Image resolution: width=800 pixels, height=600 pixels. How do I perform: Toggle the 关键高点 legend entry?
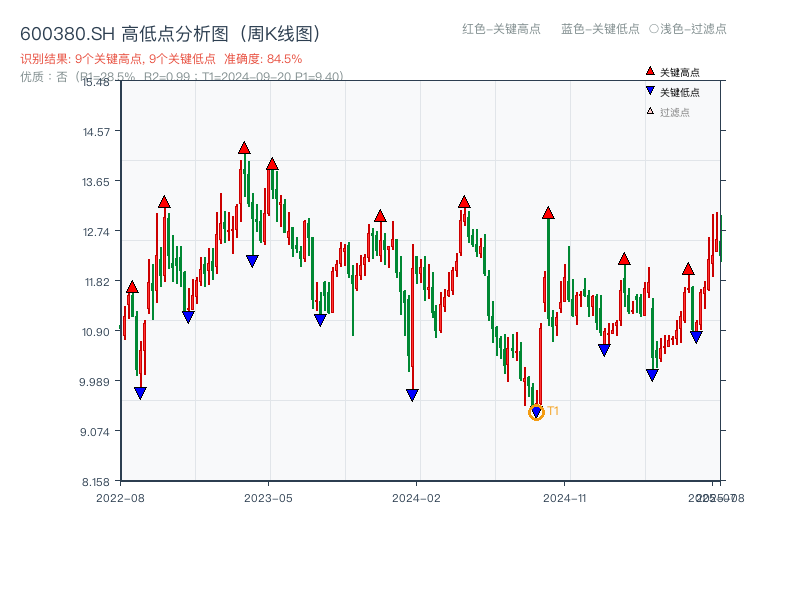tap(673, 72)
